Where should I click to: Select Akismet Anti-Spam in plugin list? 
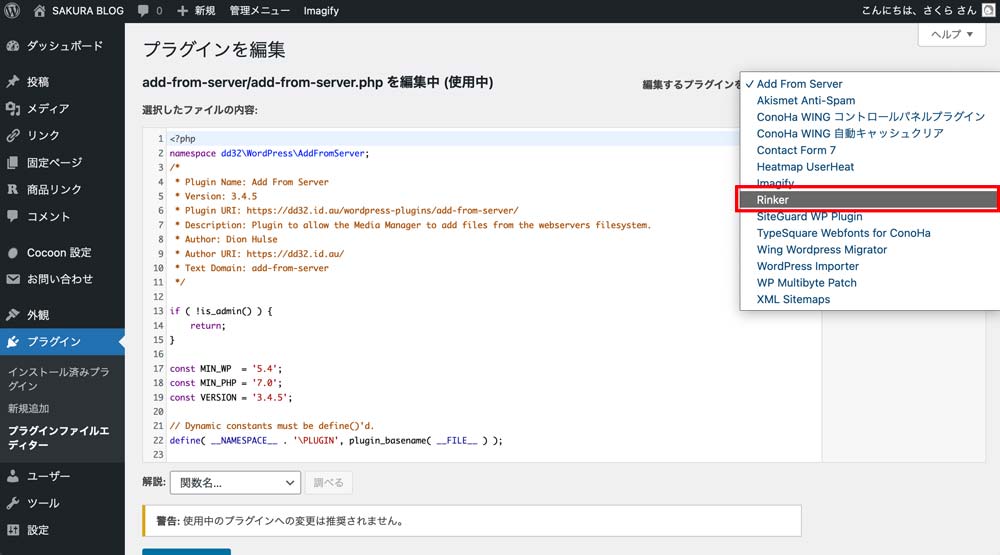click(x=869, y=100)
